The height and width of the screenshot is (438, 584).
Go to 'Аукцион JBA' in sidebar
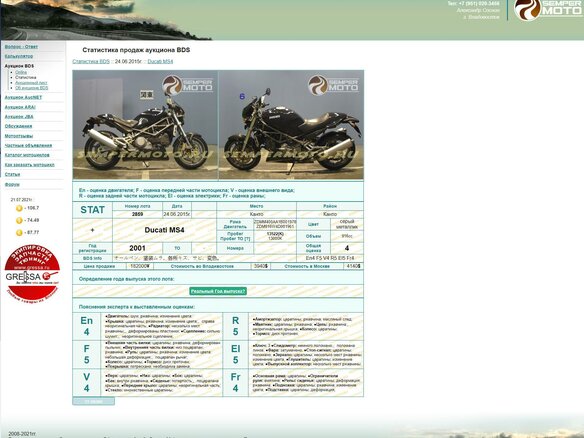19,117
